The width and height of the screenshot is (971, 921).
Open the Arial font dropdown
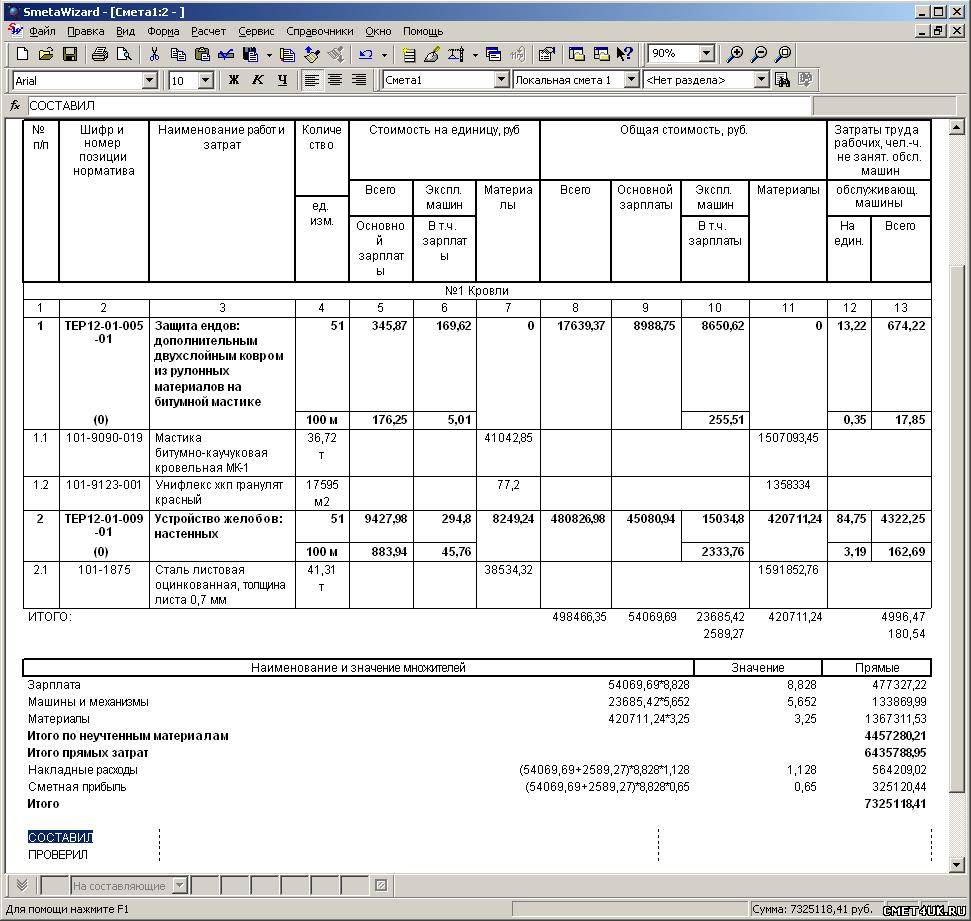[x=149, y=81]
